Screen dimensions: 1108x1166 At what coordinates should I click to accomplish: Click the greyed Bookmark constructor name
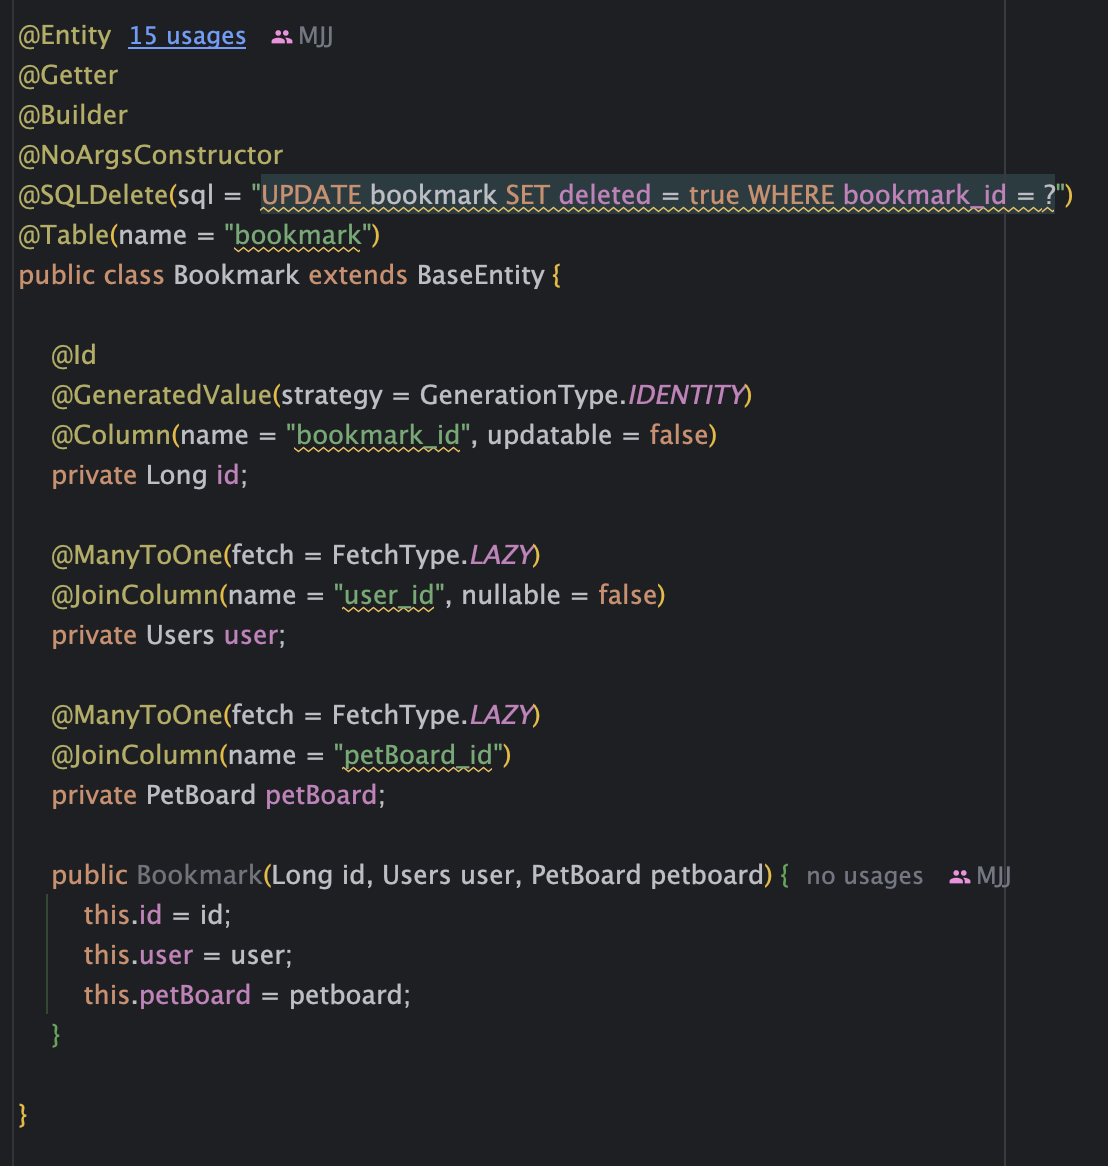pos(199,875)
